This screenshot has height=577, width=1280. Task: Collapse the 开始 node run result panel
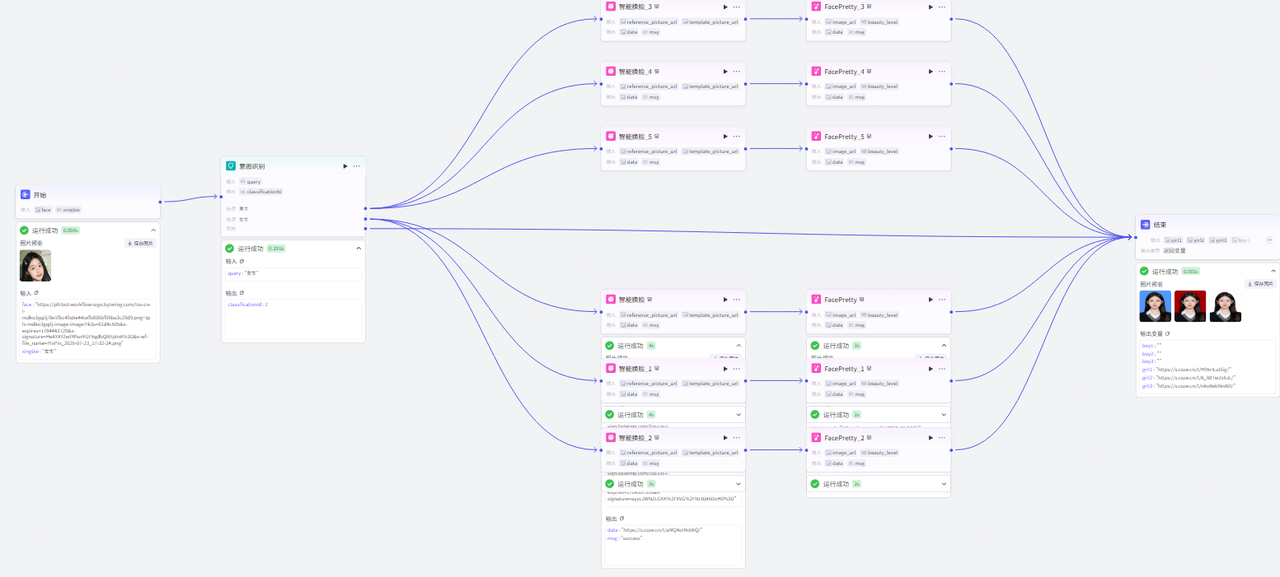point(153,230)
